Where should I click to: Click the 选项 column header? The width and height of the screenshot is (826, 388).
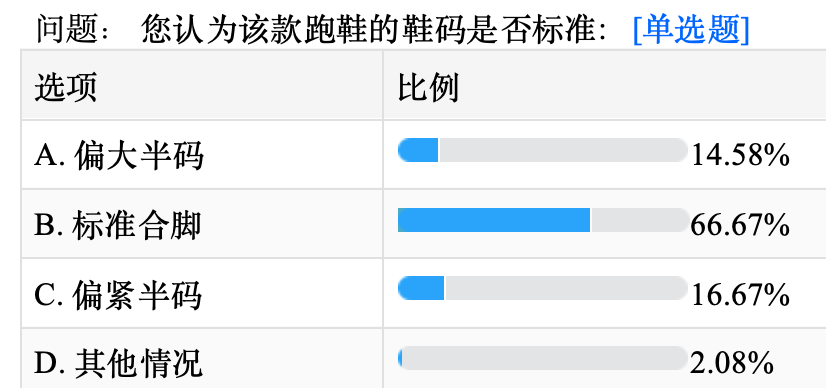point(65,87)
